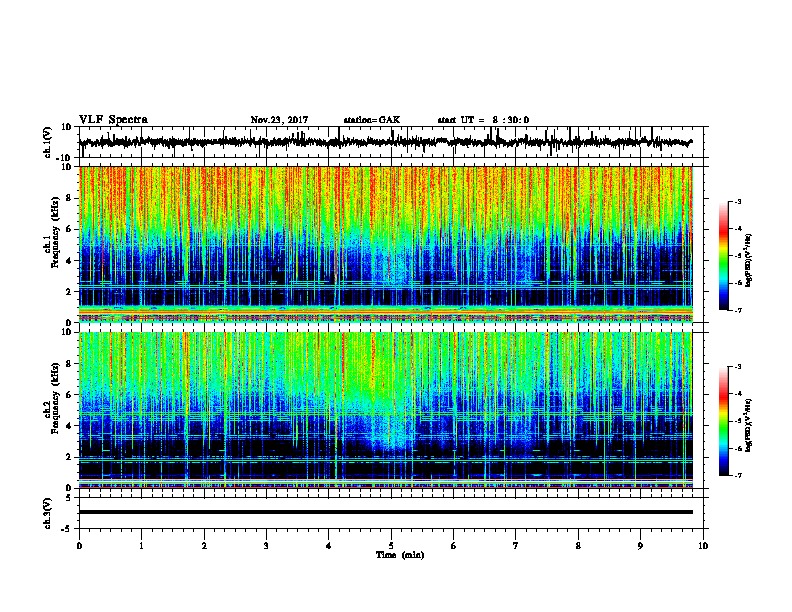Click the ch.1 'Frequency (kHz)' axis label
Viewport: 792px width, 612px height.
(55, 233)
